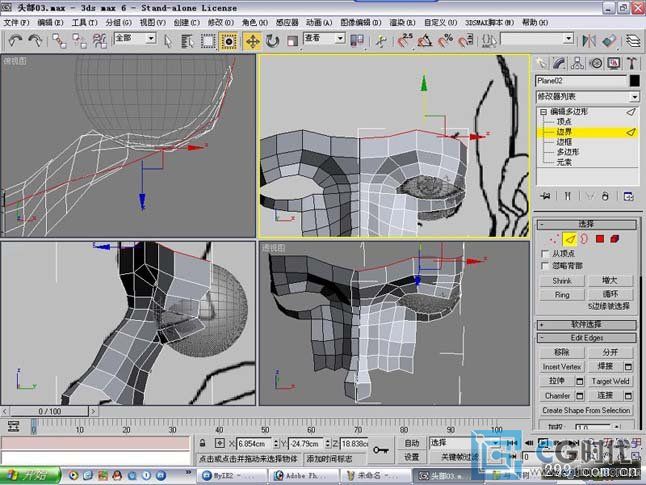
Task: Click the Ring button
Action: [x=562, y=295]
